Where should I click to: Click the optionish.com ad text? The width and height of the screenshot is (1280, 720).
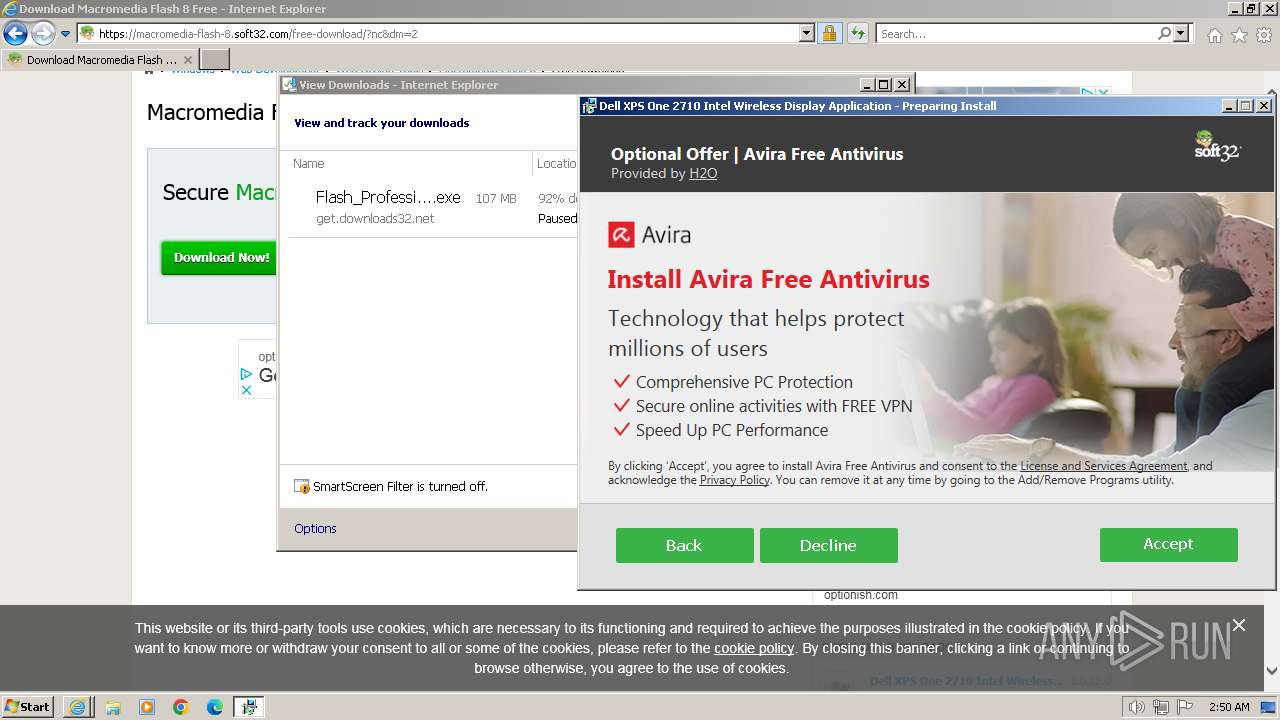[x=861, y=595]
